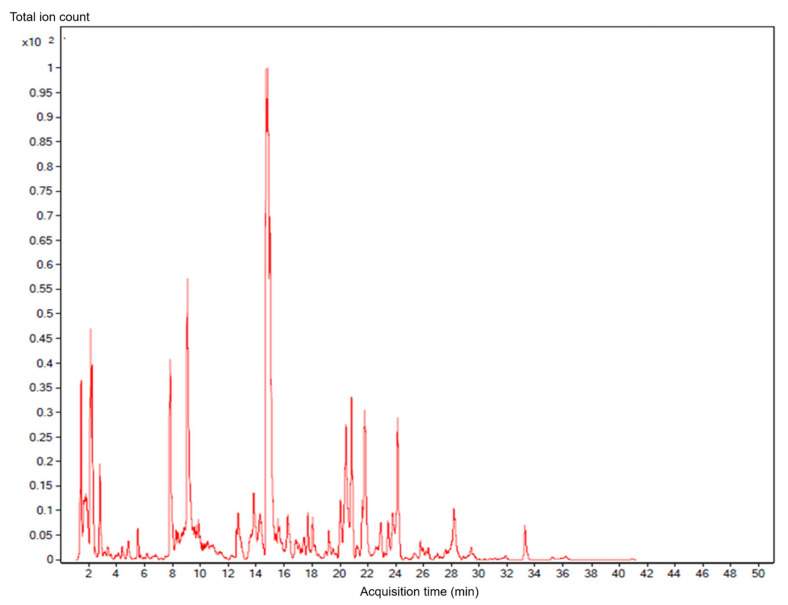Pick the tallest peak near 15 minutes
This screenshot has height=605, width=788.
267,69
